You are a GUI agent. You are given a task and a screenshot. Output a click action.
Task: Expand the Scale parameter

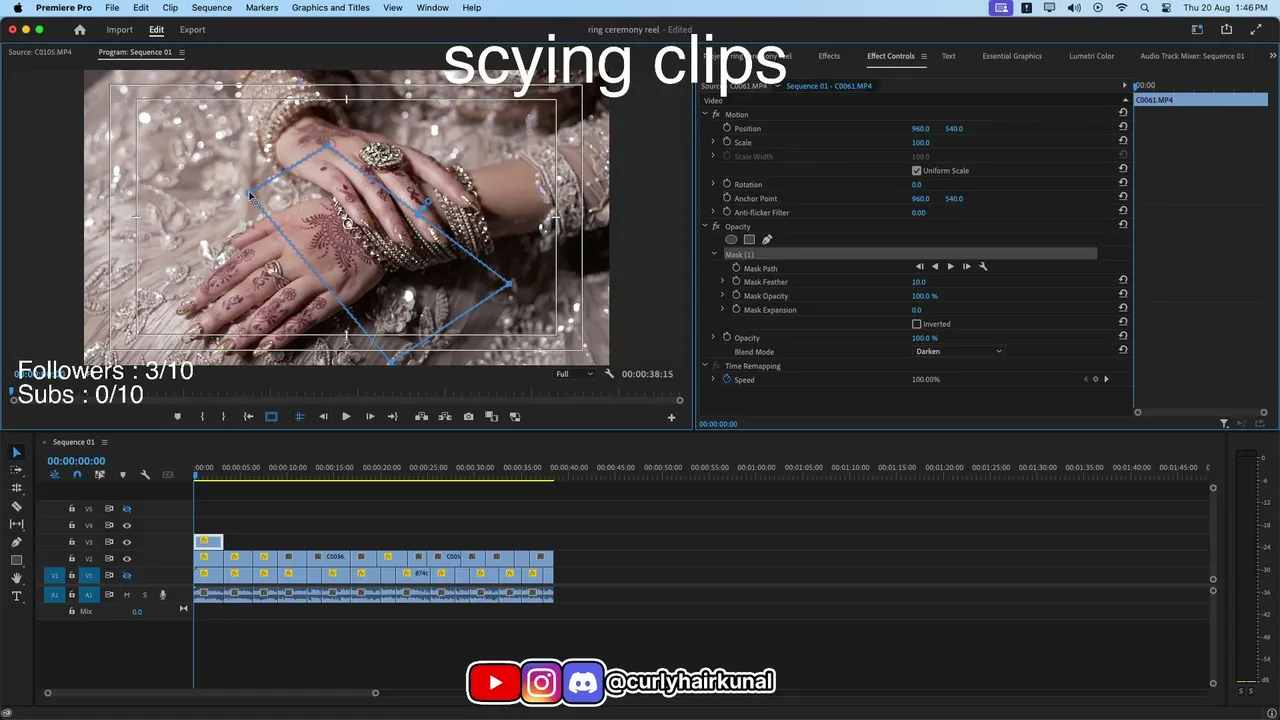(x=713, y=142)
